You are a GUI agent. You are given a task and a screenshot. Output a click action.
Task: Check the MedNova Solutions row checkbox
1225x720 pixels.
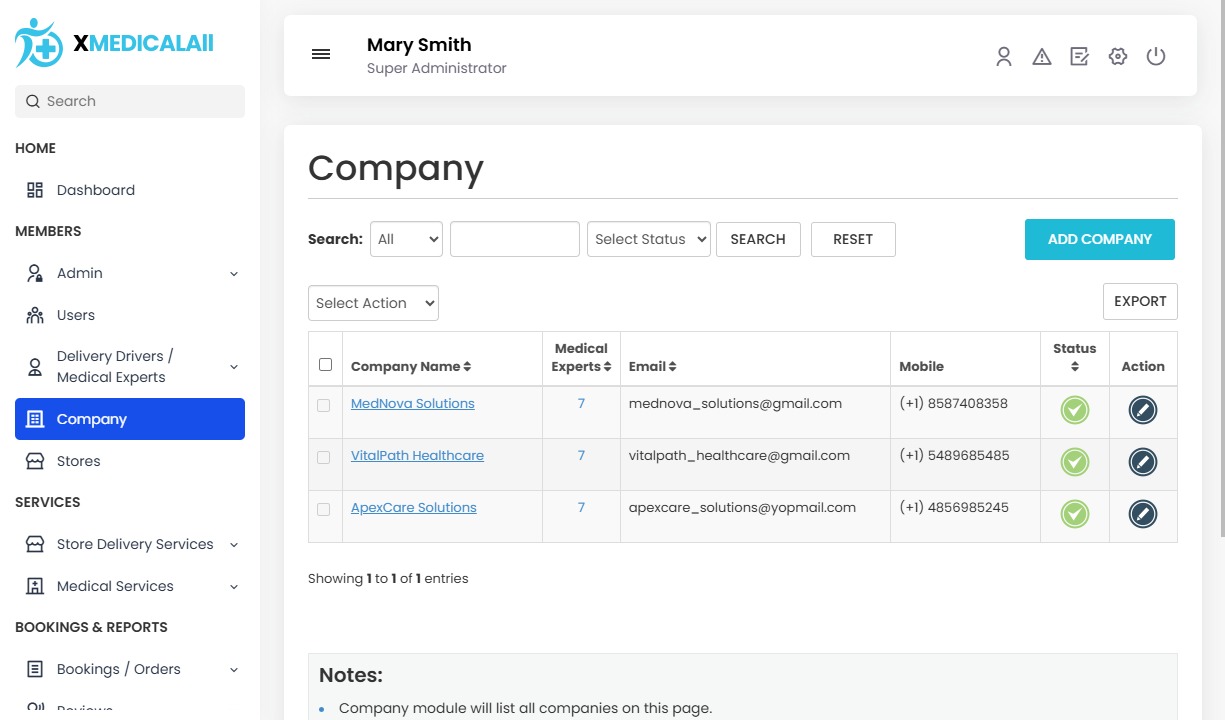323,406
